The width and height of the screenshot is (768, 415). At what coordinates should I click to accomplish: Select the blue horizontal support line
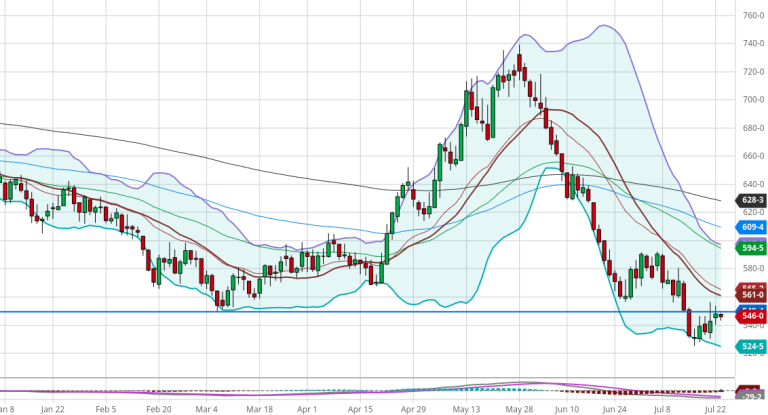click(x=300, y=312)
